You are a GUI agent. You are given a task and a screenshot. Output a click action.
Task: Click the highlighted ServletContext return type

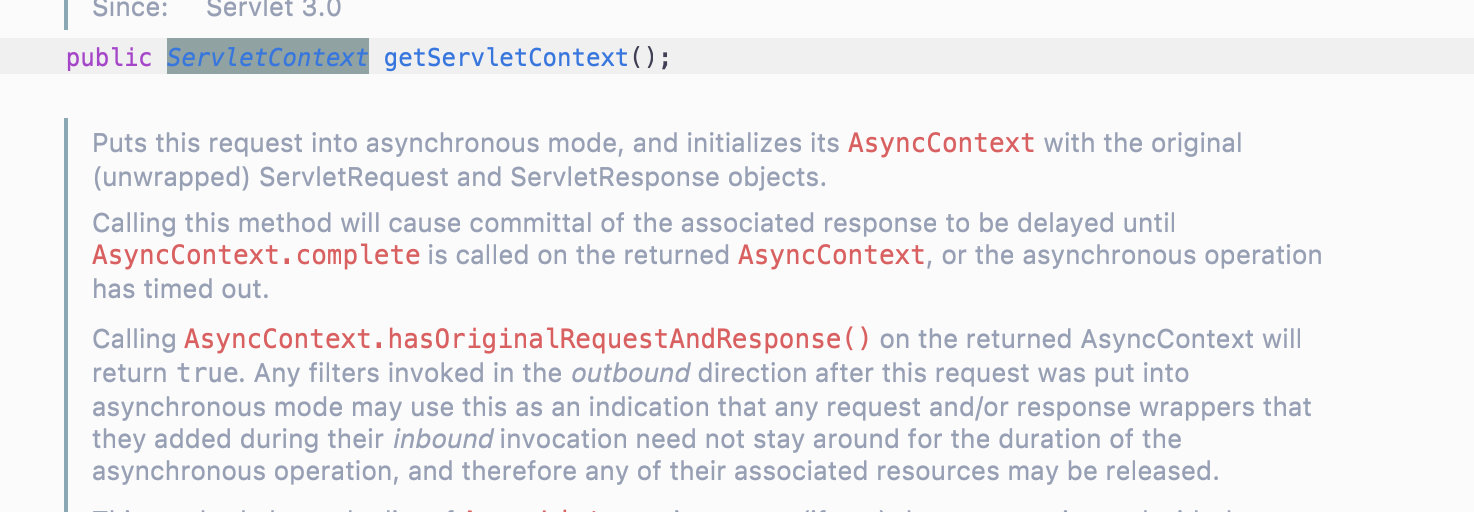[x=268, y=57]
